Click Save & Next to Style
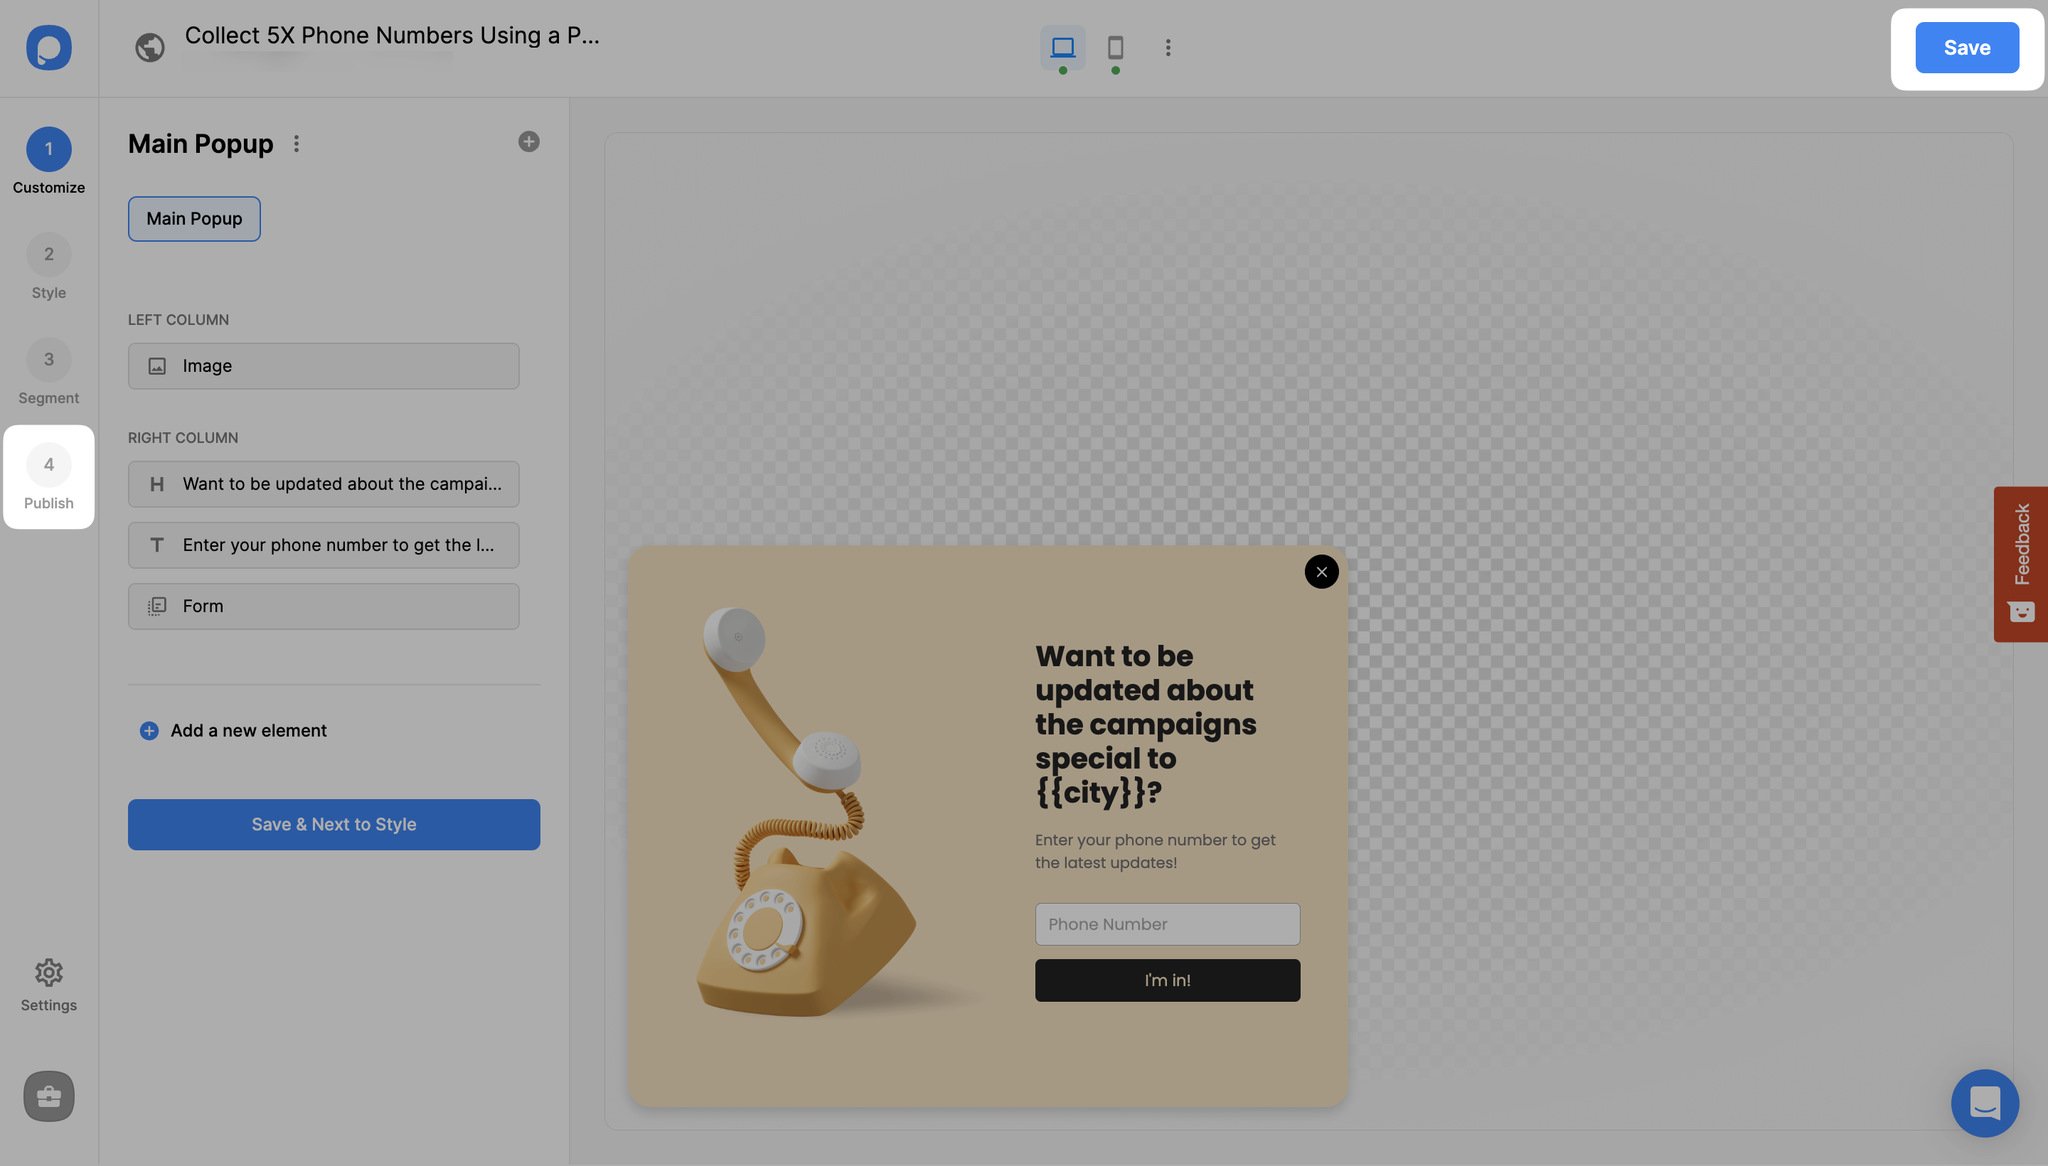The image size is (2048, 1166). [x=334, y=825]
